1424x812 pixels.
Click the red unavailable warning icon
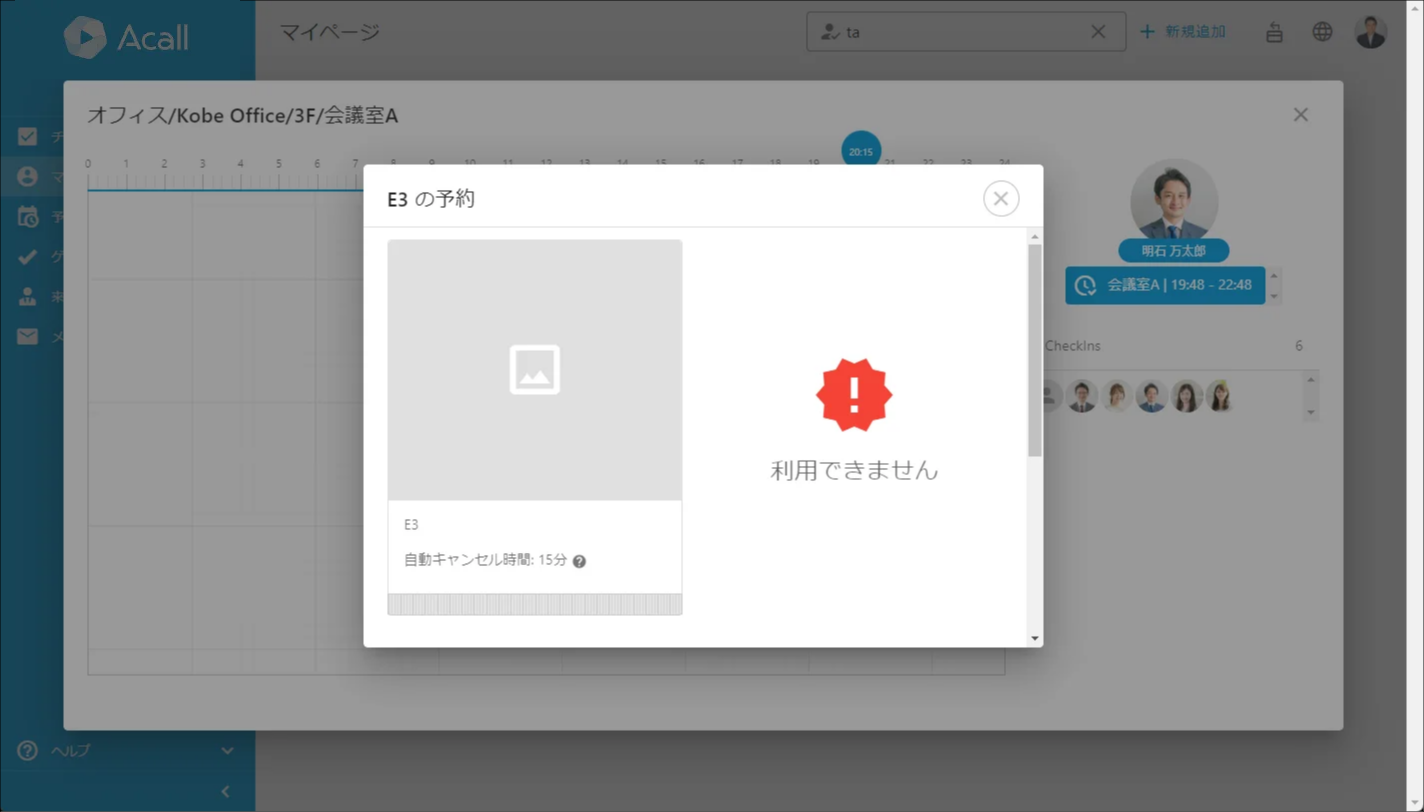pyautogui.click(x=854, y=395)
